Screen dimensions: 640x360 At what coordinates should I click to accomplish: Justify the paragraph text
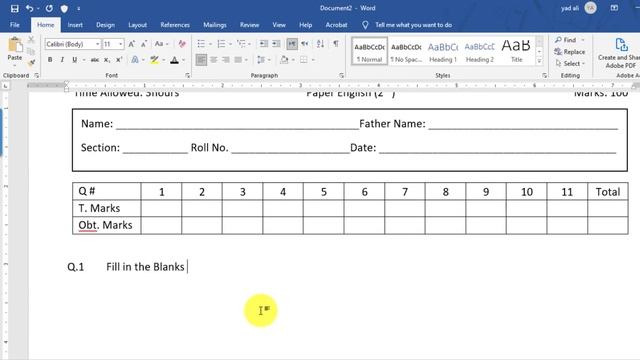tap(238, 60)
